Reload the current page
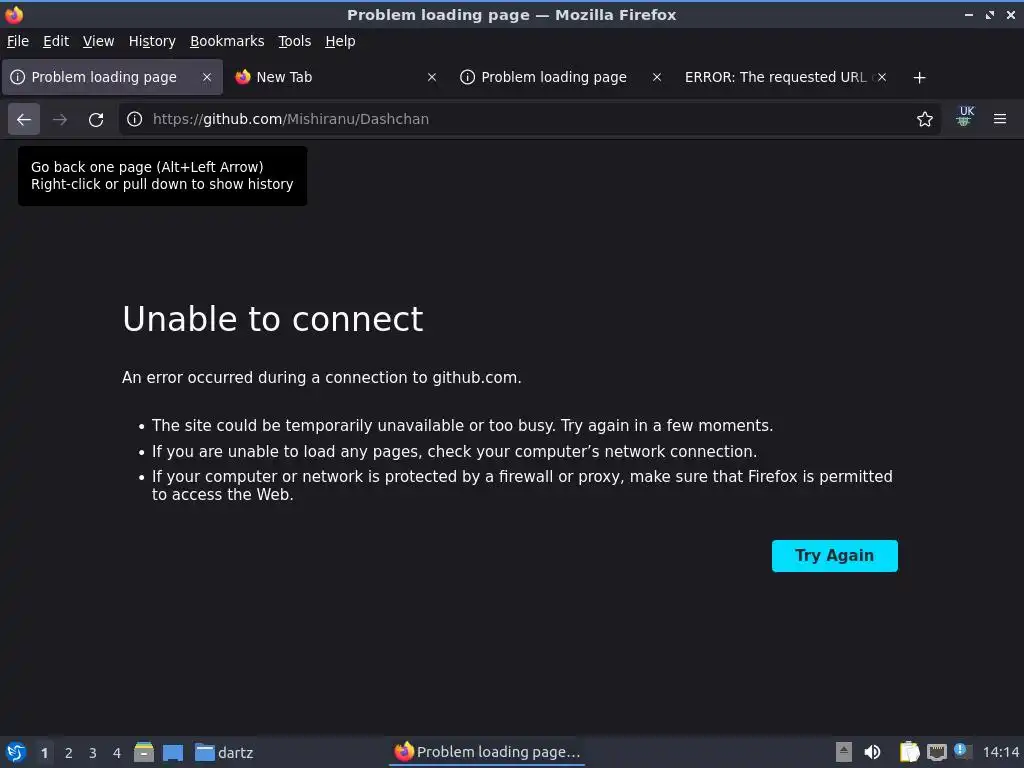This screenshot has height=768, width=1024. 96,120
